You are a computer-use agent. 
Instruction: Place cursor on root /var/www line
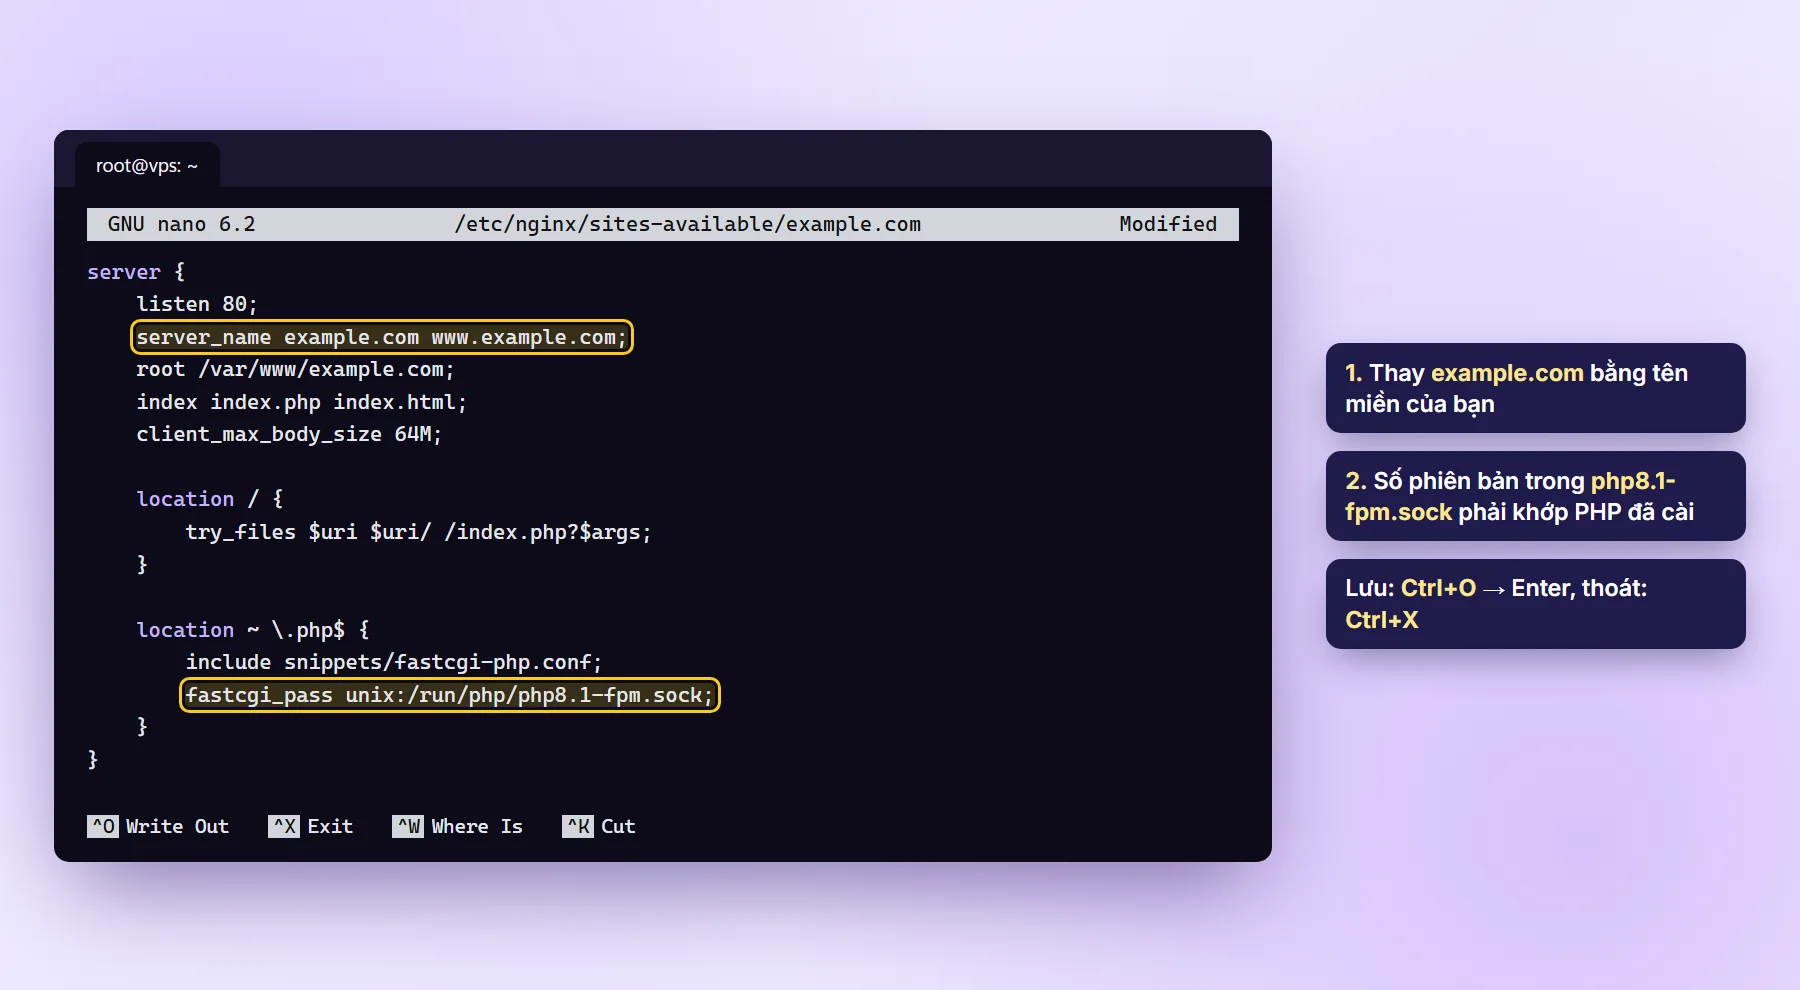pos(295,369)
